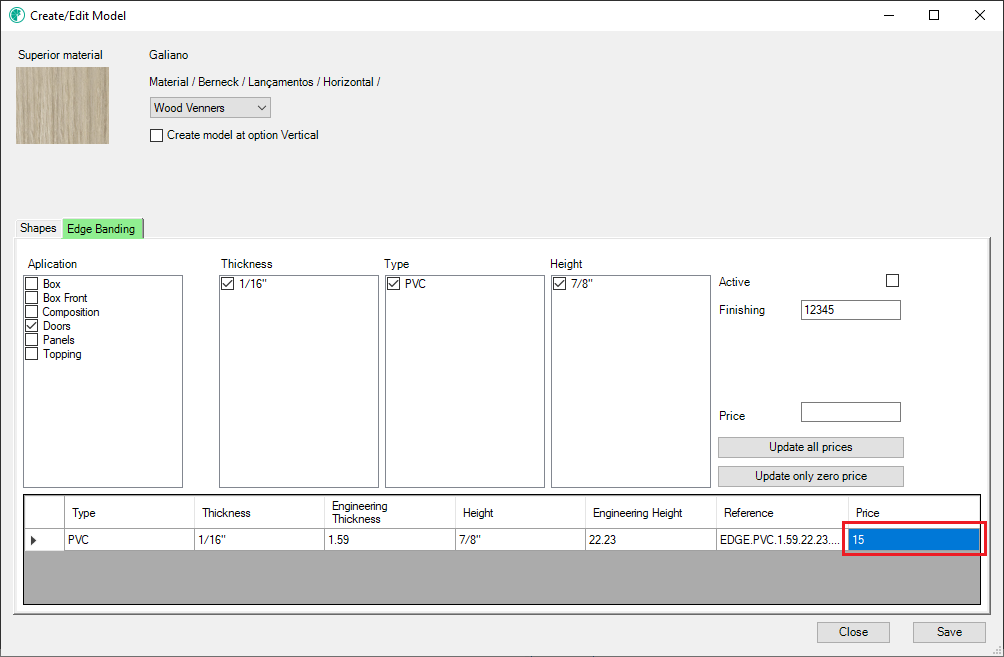This screenshot has height=657, width=1004.
Task: Click Update only zero price button
Action: coord(810,476)
